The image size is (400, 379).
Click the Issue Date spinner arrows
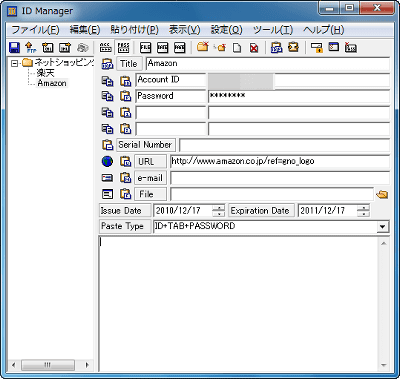click(x=219, y=211)
